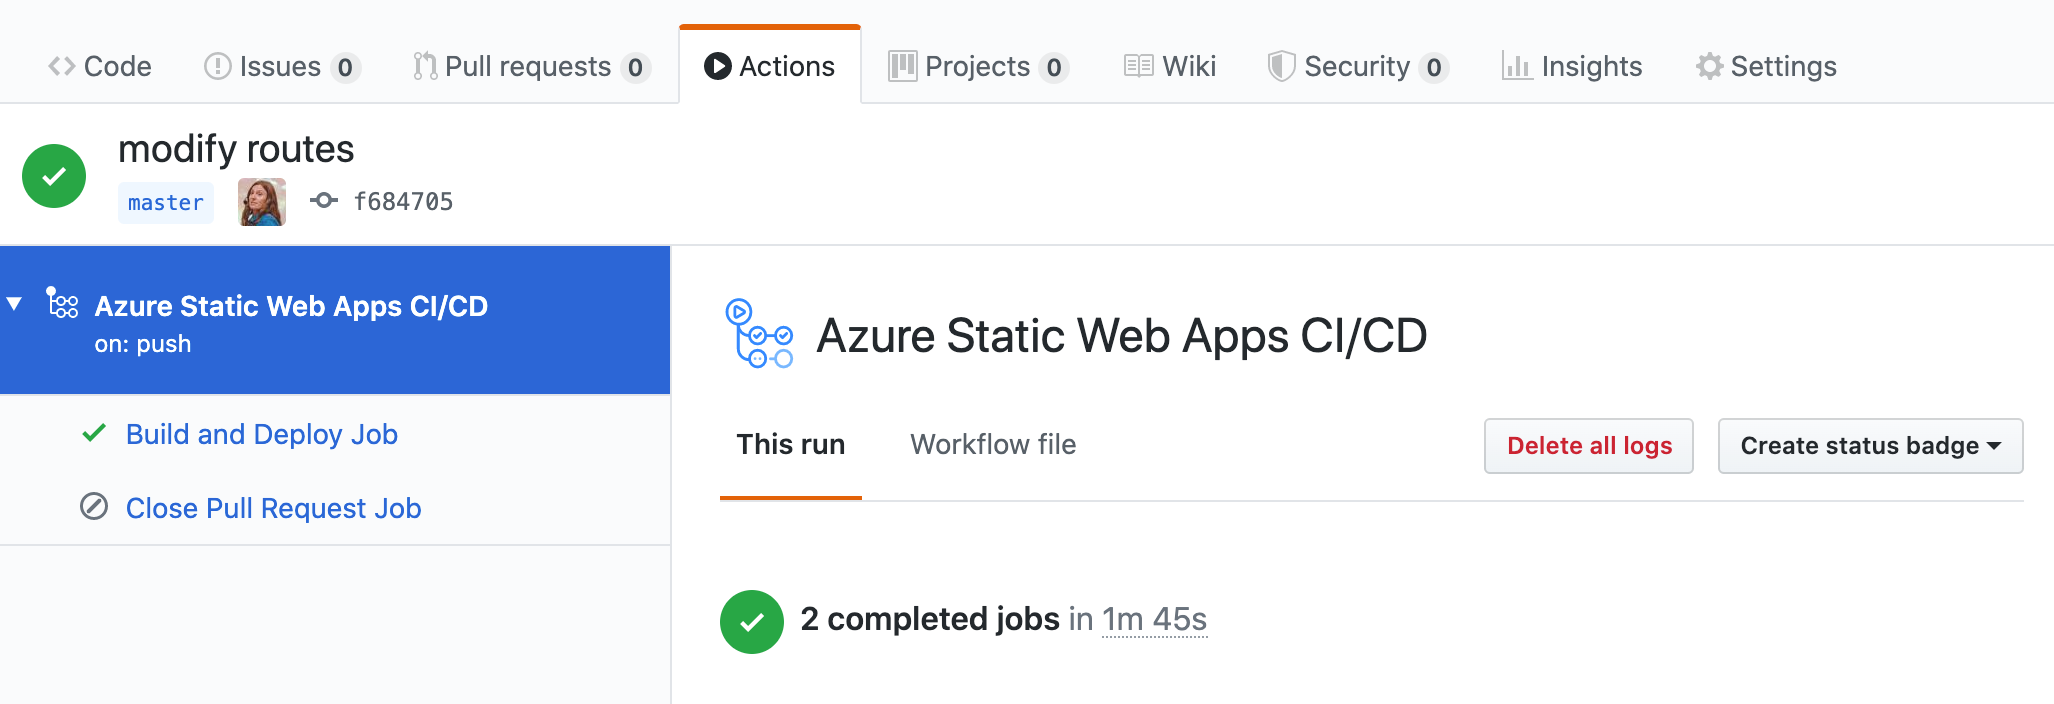Click the 2 completed jobs text
Viewport: 2054px width, 704px height.
point(930,619)
